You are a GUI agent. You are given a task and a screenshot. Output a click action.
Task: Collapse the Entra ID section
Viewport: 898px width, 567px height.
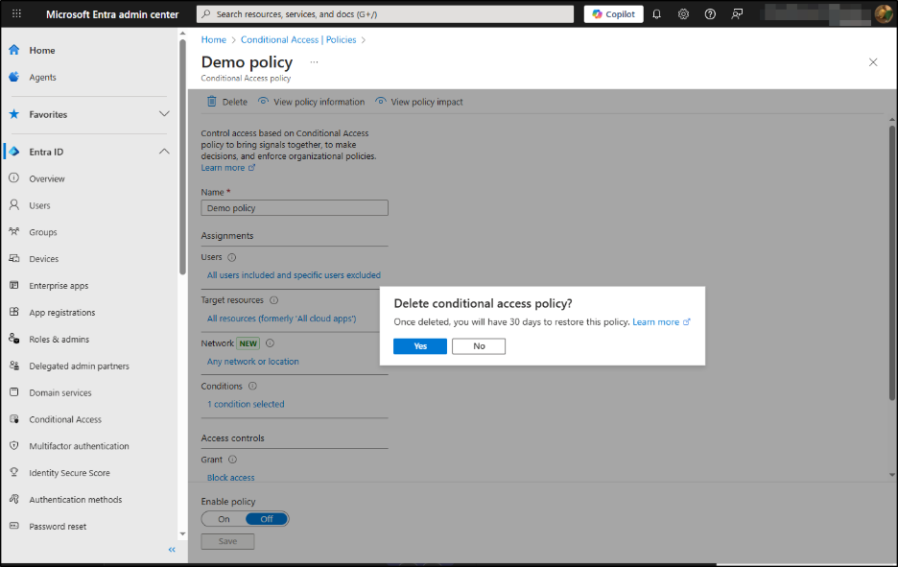pyautogui.click(x=164, y=152)
